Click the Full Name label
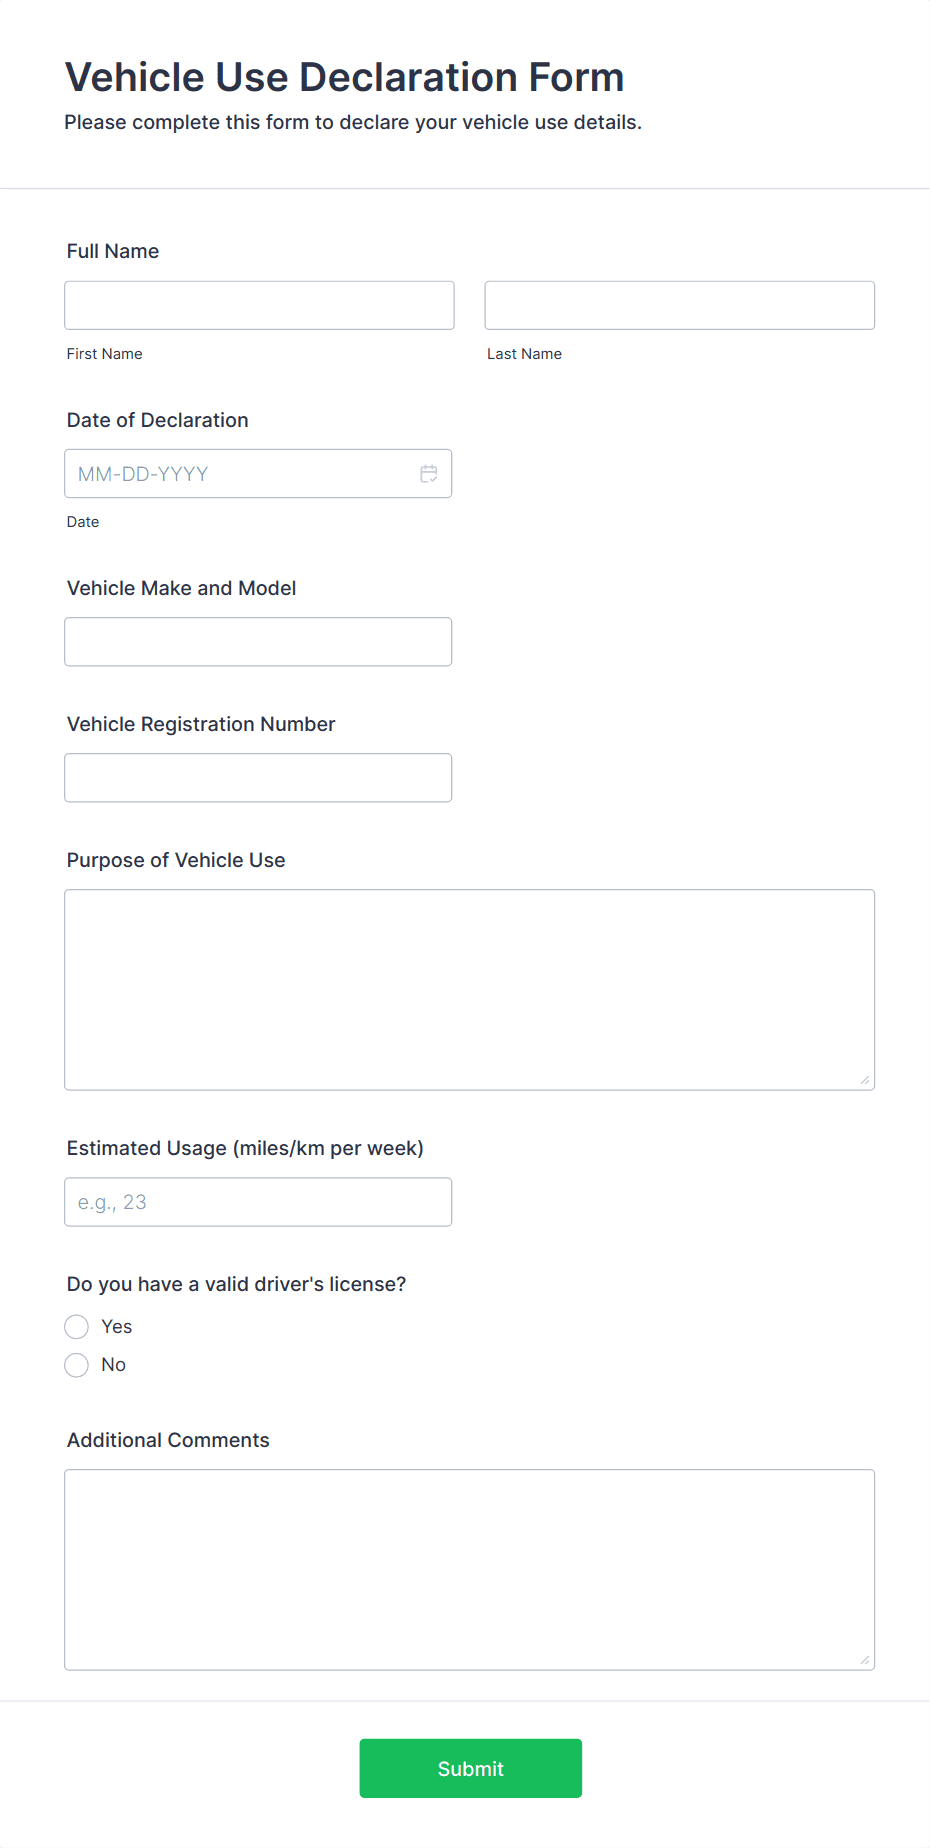The height and width of the screenshot is (1848, 930). coord(112,251)
